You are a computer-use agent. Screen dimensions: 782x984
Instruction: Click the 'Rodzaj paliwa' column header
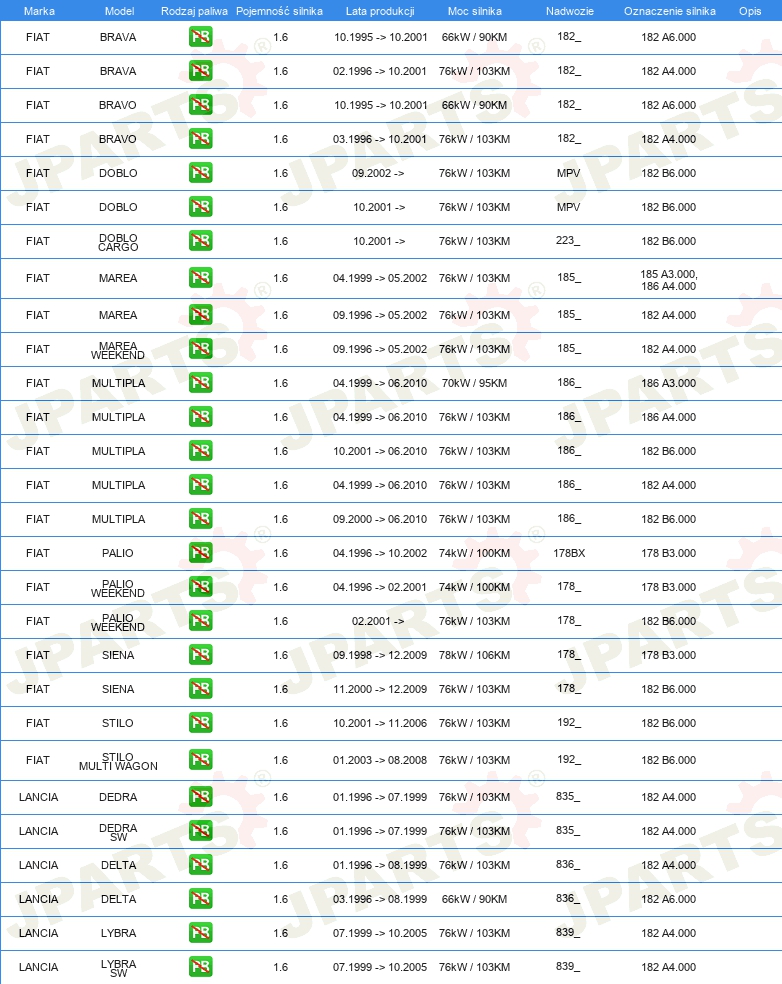(x=194, y=11)
